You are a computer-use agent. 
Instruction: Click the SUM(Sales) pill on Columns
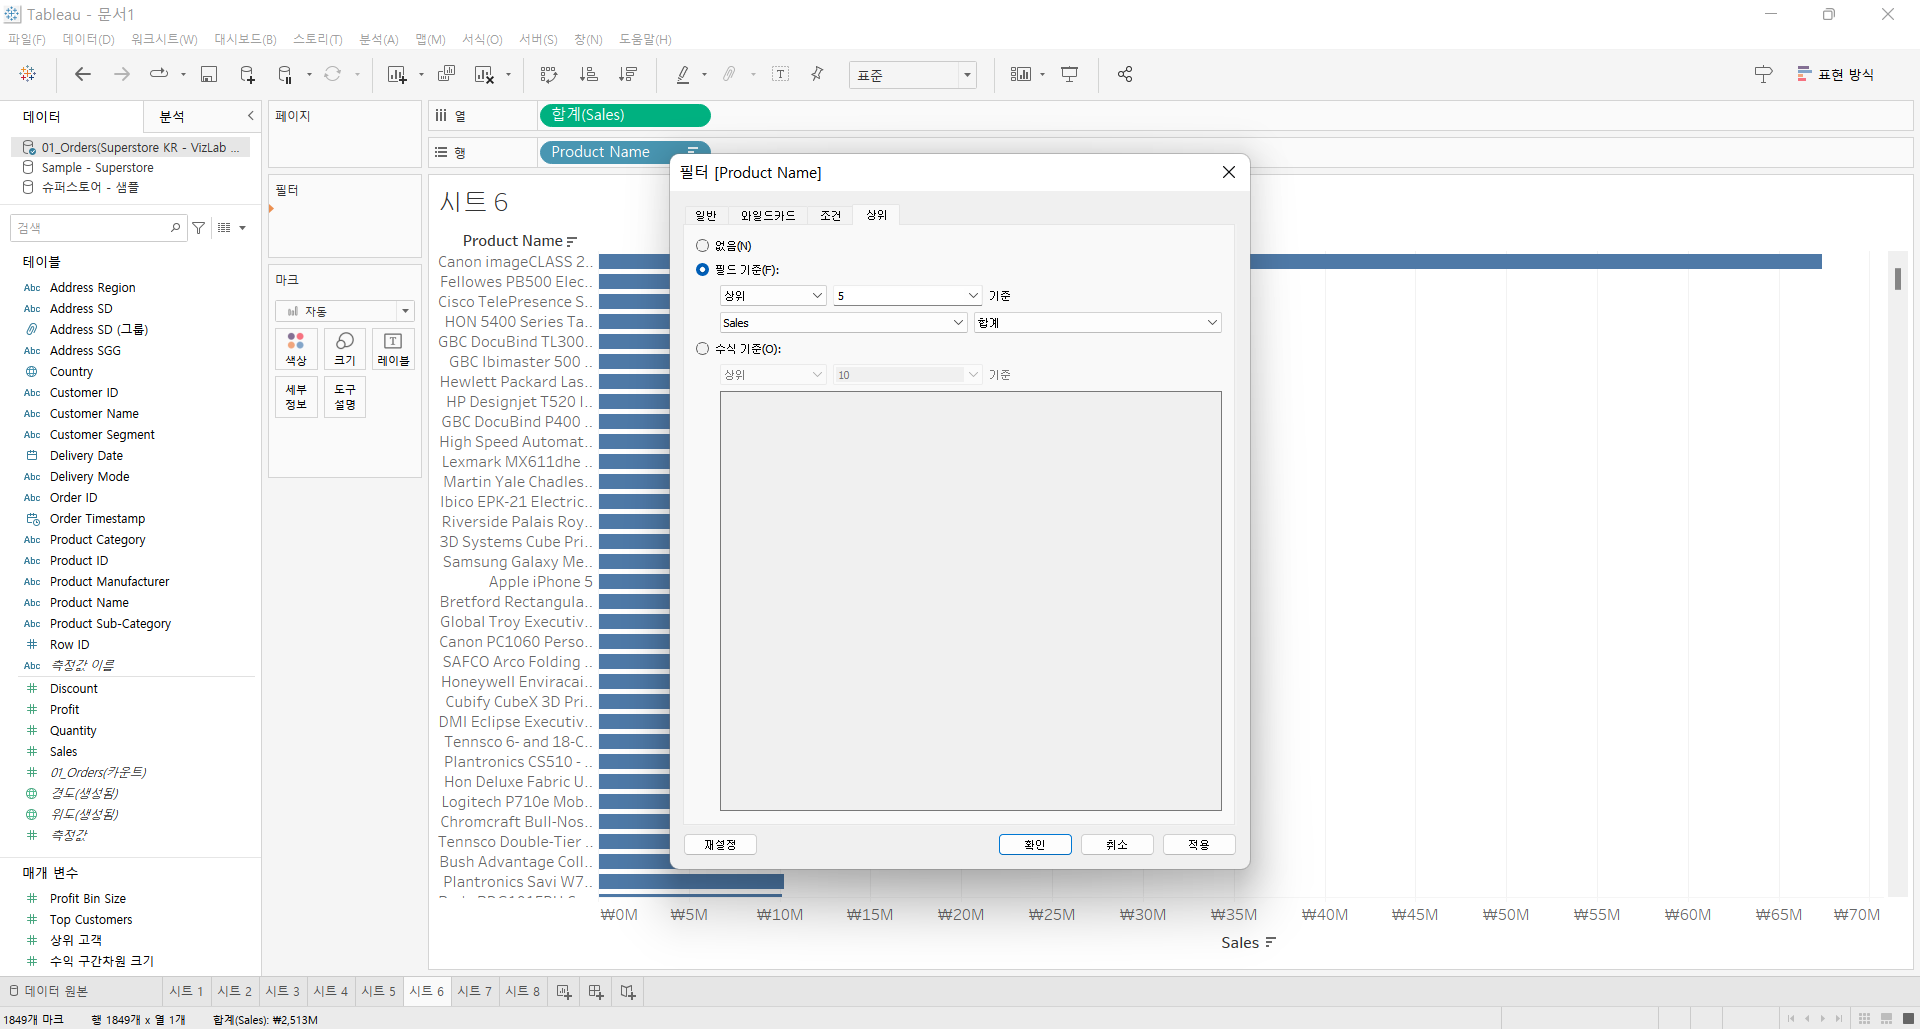[x=625, y=115]
